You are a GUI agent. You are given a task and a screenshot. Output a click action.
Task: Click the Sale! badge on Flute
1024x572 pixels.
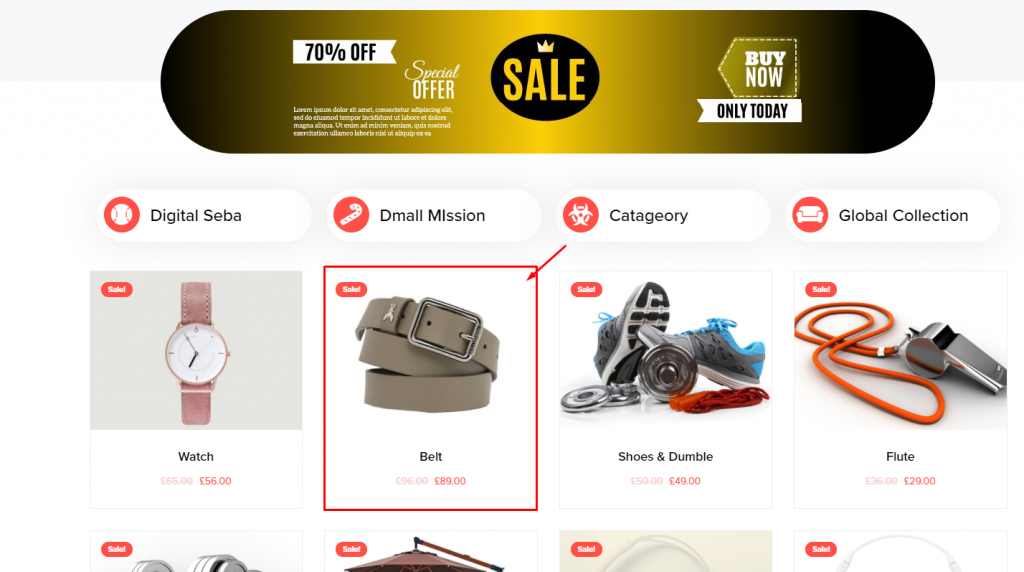(x=821, y=289)
